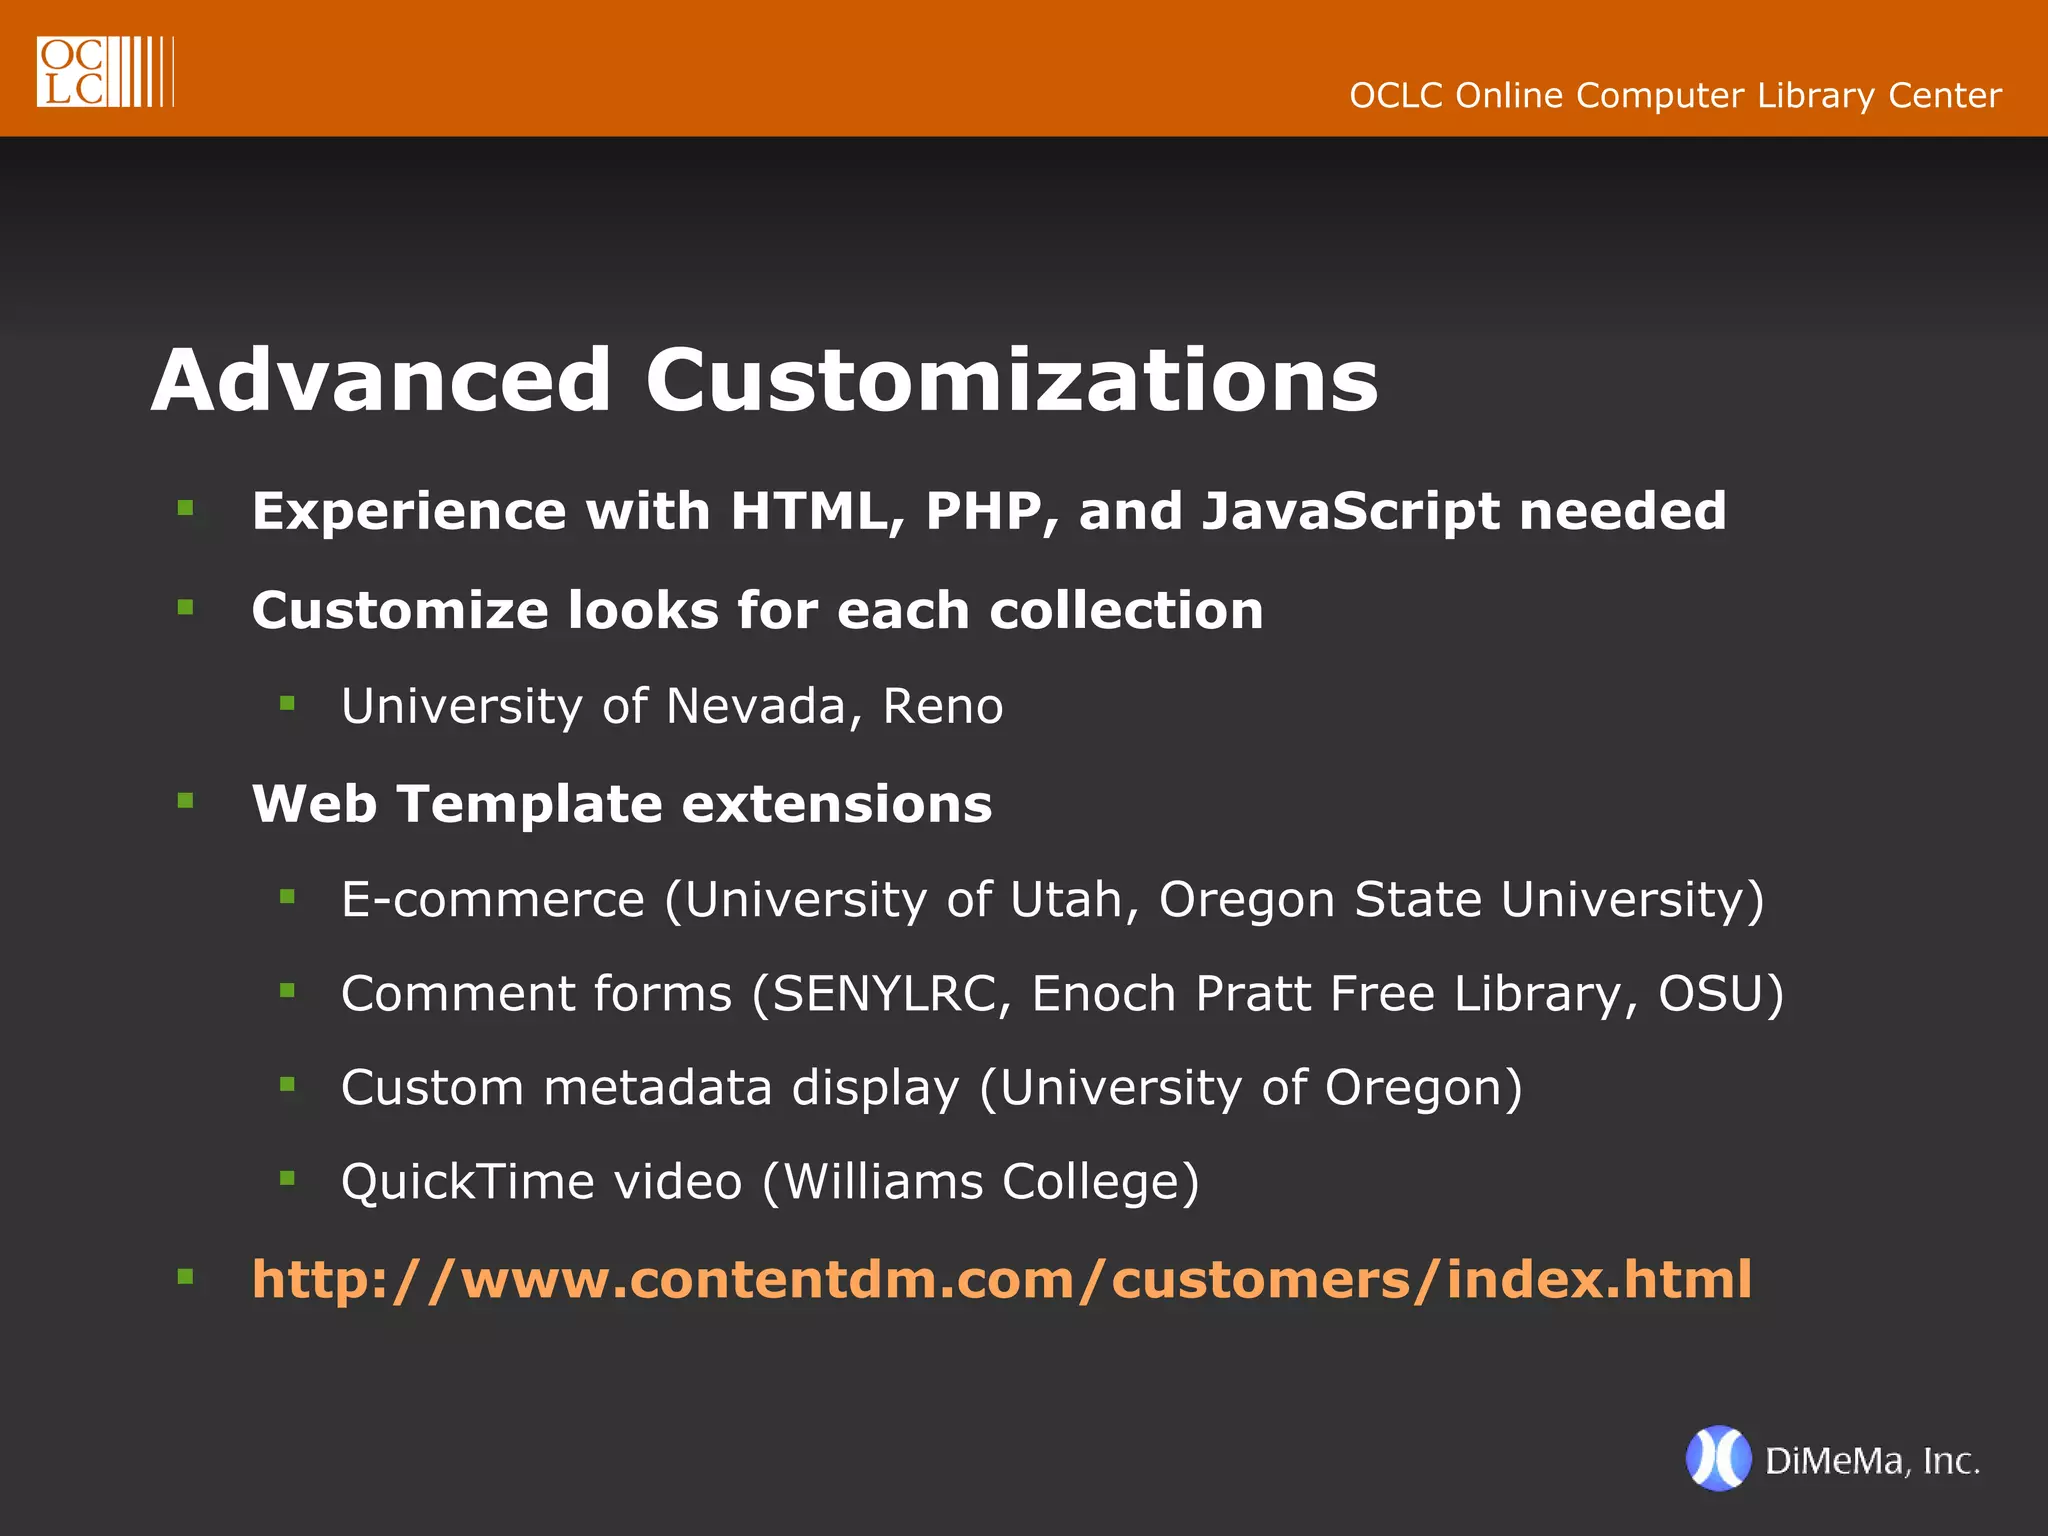Click the 'QuickTime video (Williams College)' line
Screen dimensions: 2048x1536
[770, 1182]
